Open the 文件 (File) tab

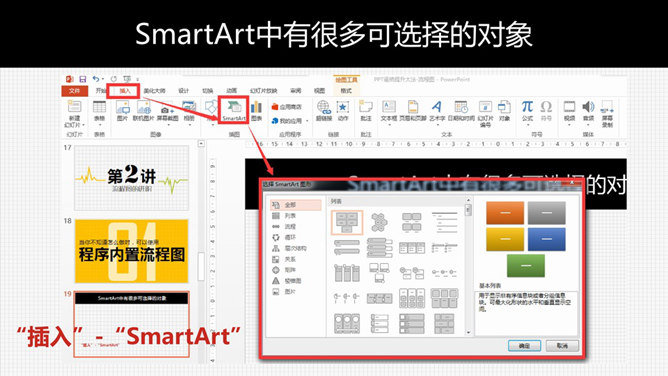[x=75, y=91]
